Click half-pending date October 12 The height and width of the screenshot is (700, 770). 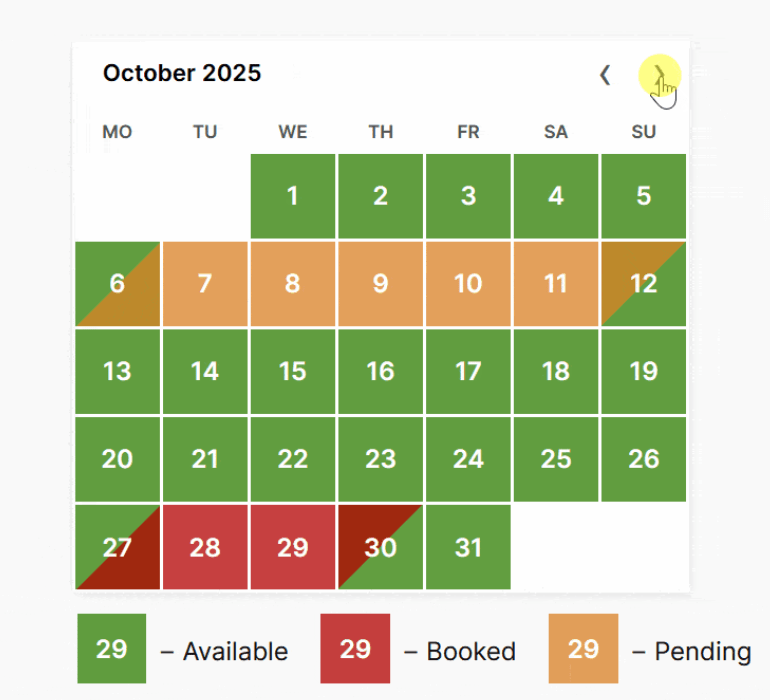coord(643,283)
